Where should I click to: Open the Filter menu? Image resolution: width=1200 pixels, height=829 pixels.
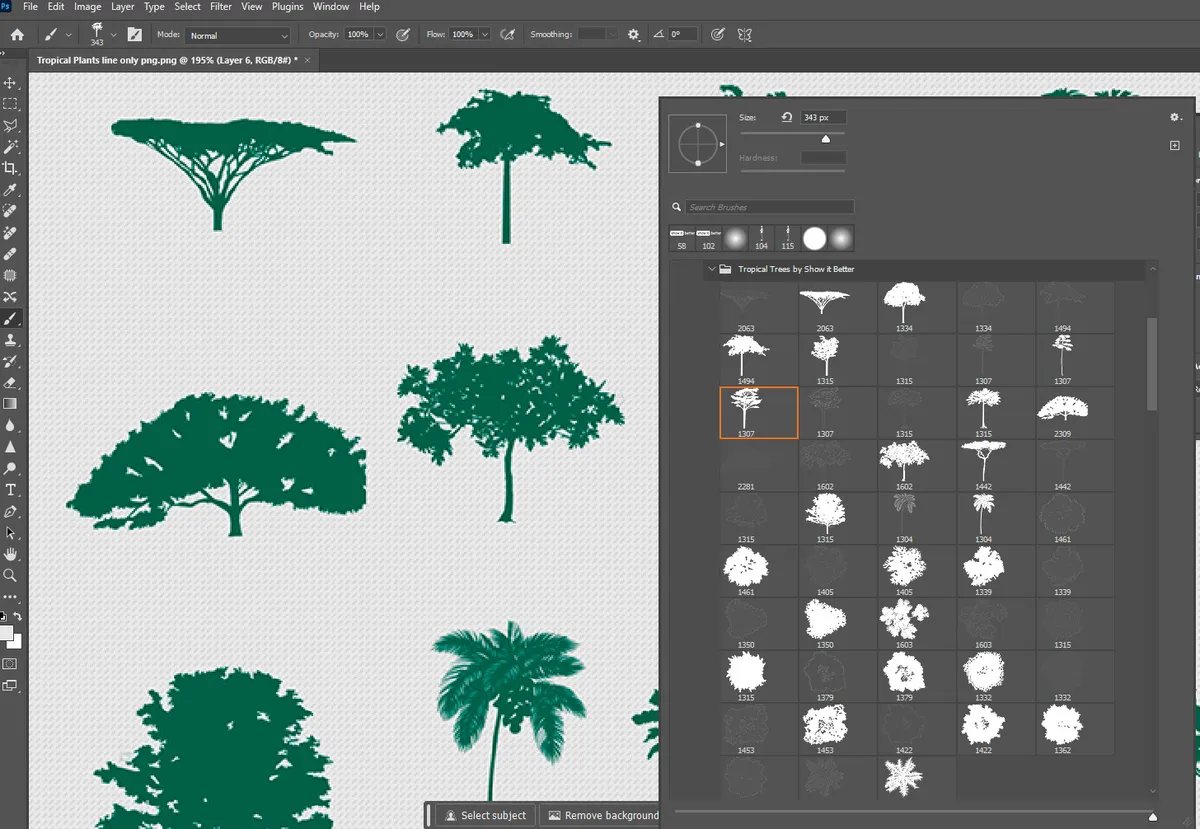click(221, 6)
